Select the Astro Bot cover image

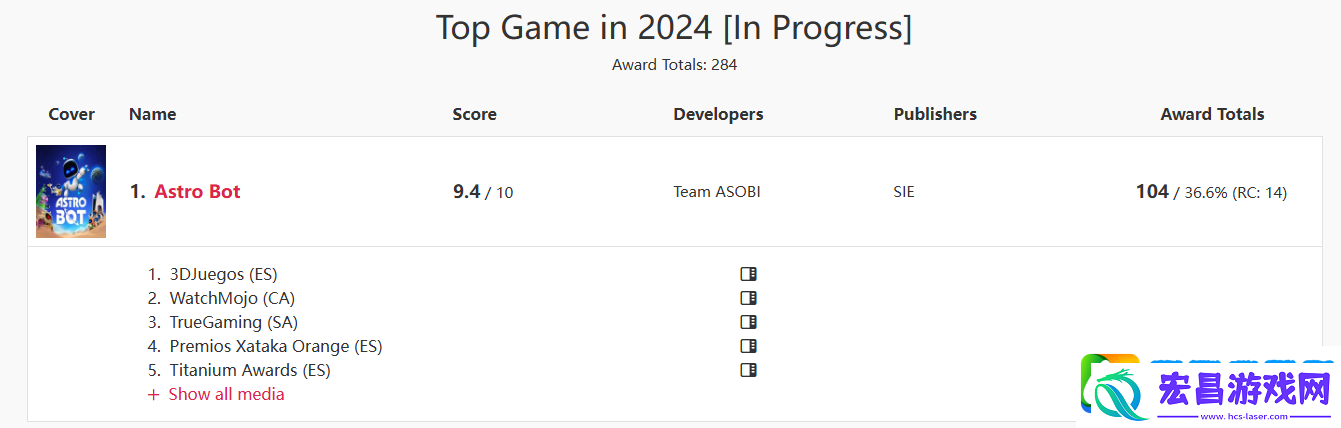tap(71, 191)
